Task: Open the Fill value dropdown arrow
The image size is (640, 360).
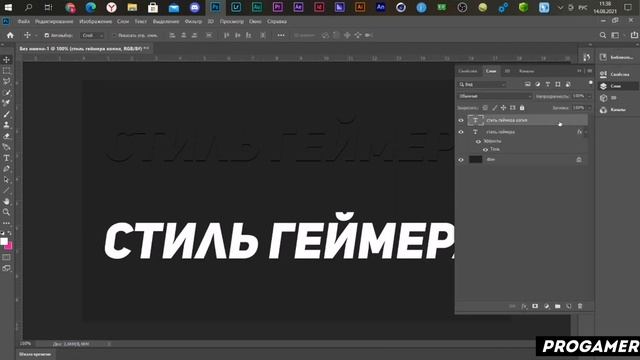Action: pos(589,108)
